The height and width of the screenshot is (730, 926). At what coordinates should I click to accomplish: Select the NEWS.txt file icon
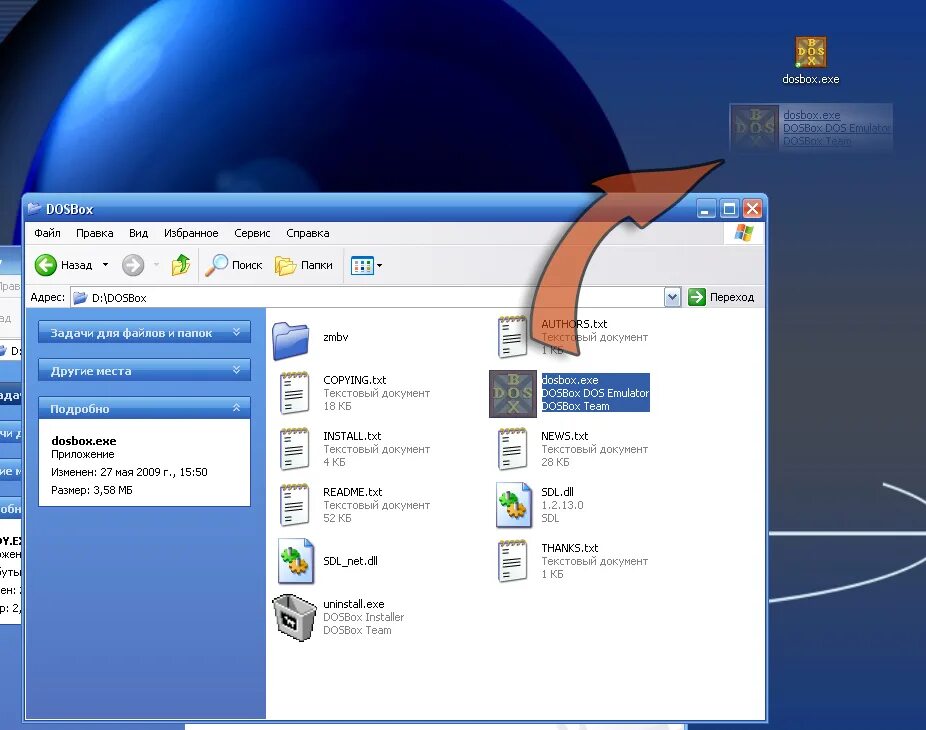pyautogui.click(x=513, y=448)
